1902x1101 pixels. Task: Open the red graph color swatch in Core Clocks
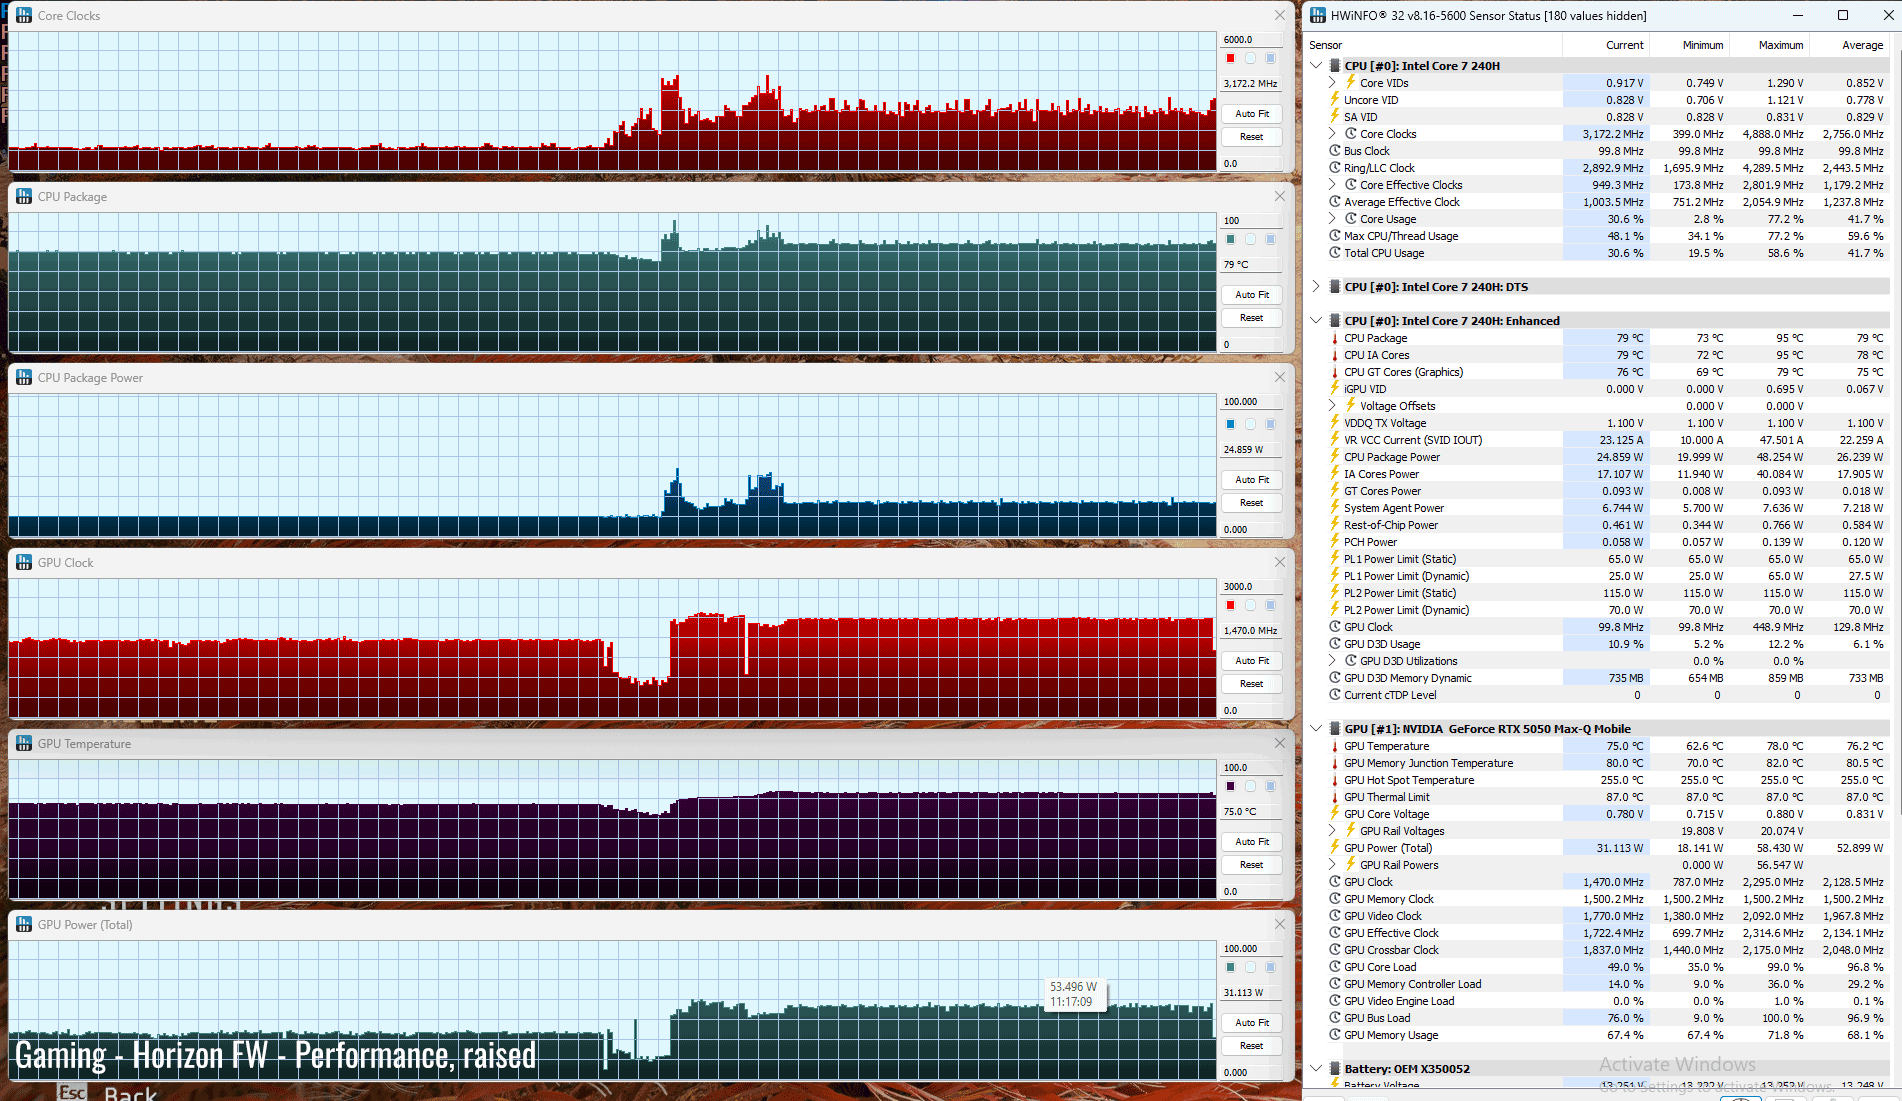pos(1230,58)
